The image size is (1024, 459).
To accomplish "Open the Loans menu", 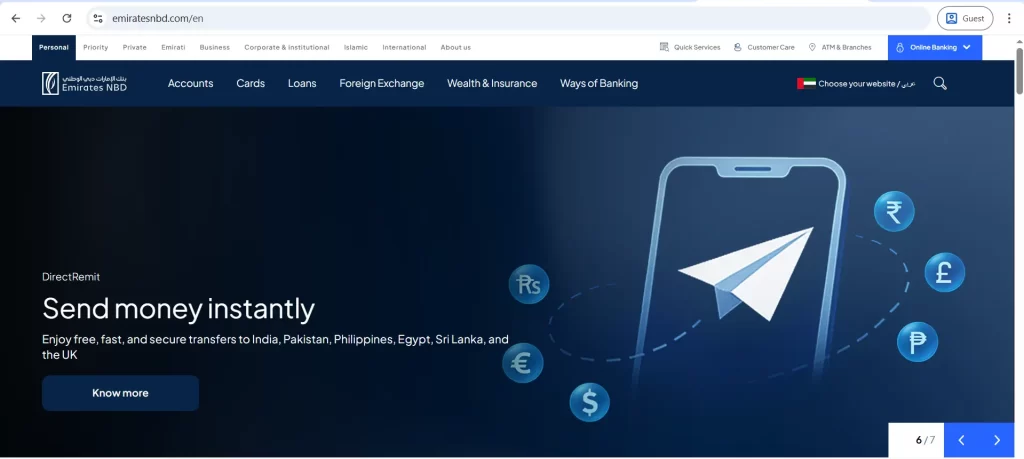I will (302, 84).
